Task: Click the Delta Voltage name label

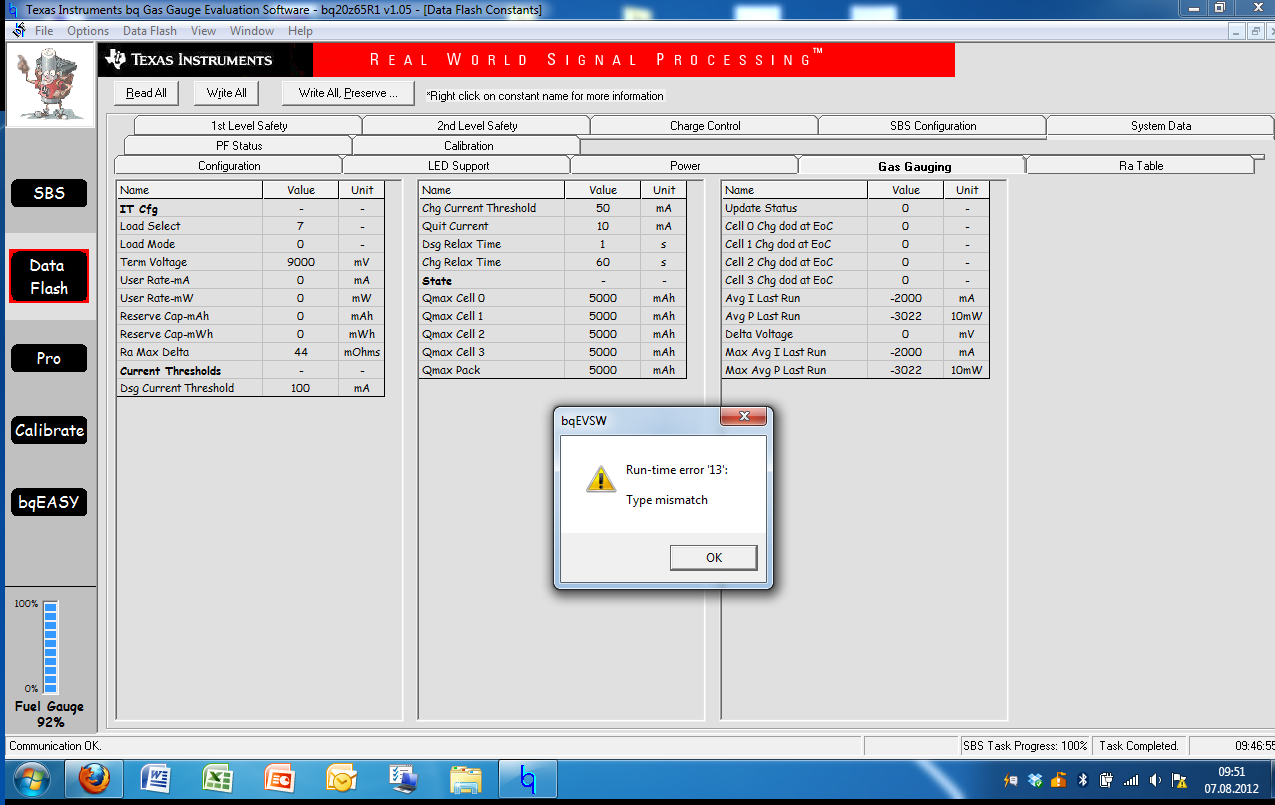Action: pos(759,334)
